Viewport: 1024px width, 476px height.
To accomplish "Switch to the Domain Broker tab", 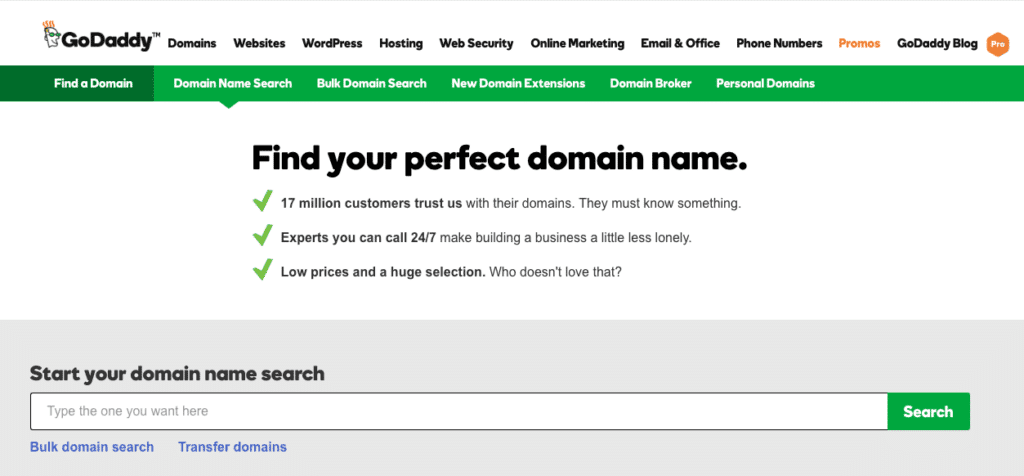I will [x=650, y=84].
